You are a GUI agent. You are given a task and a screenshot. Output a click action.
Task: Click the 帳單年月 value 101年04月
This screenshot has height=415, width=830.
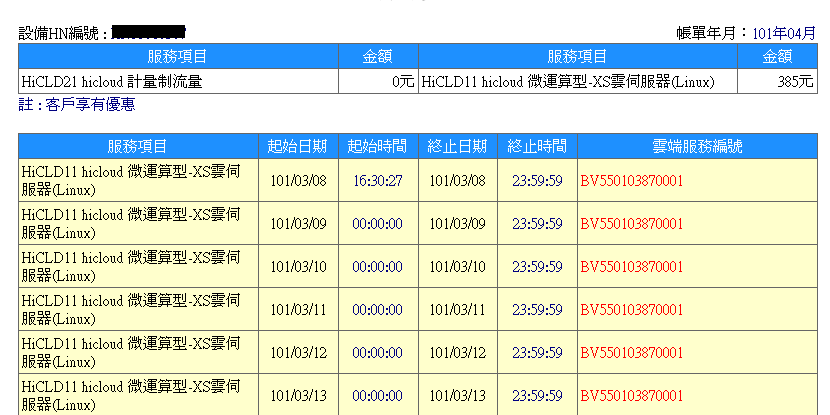click(x=784, y=33)
